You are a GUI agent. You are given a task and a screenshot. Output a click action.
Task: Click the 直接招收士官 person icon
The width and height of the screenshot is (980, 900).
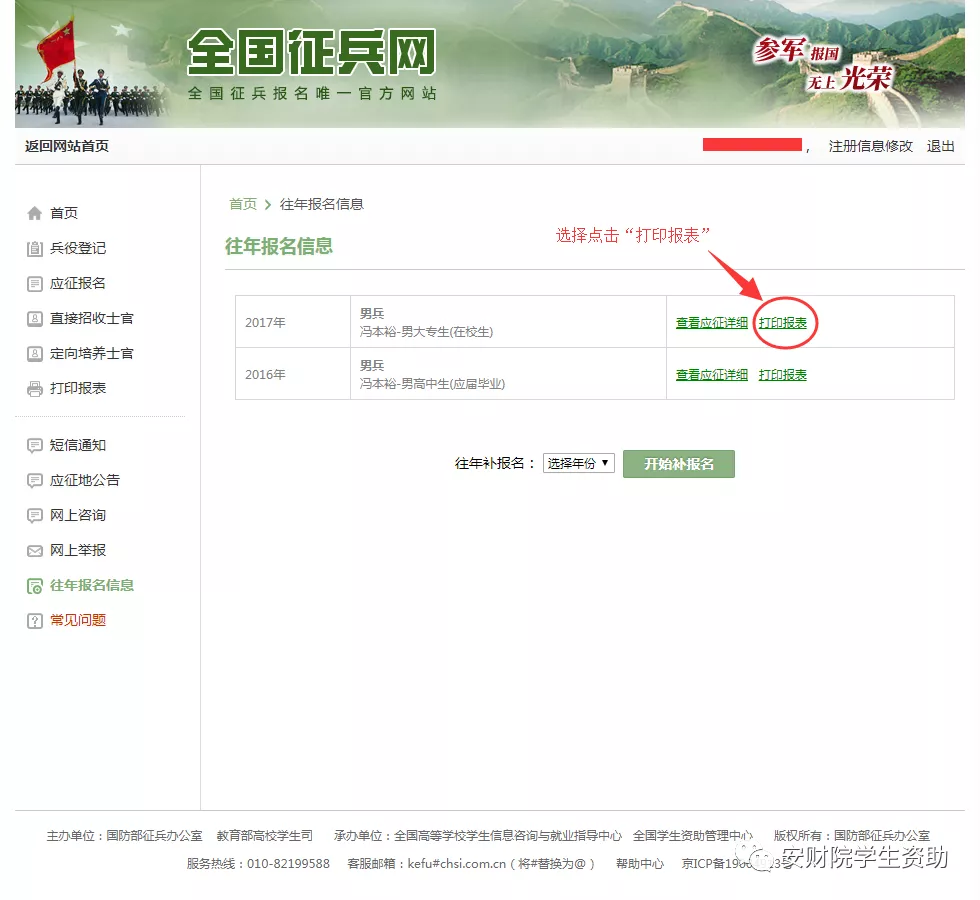pos(35,319)
